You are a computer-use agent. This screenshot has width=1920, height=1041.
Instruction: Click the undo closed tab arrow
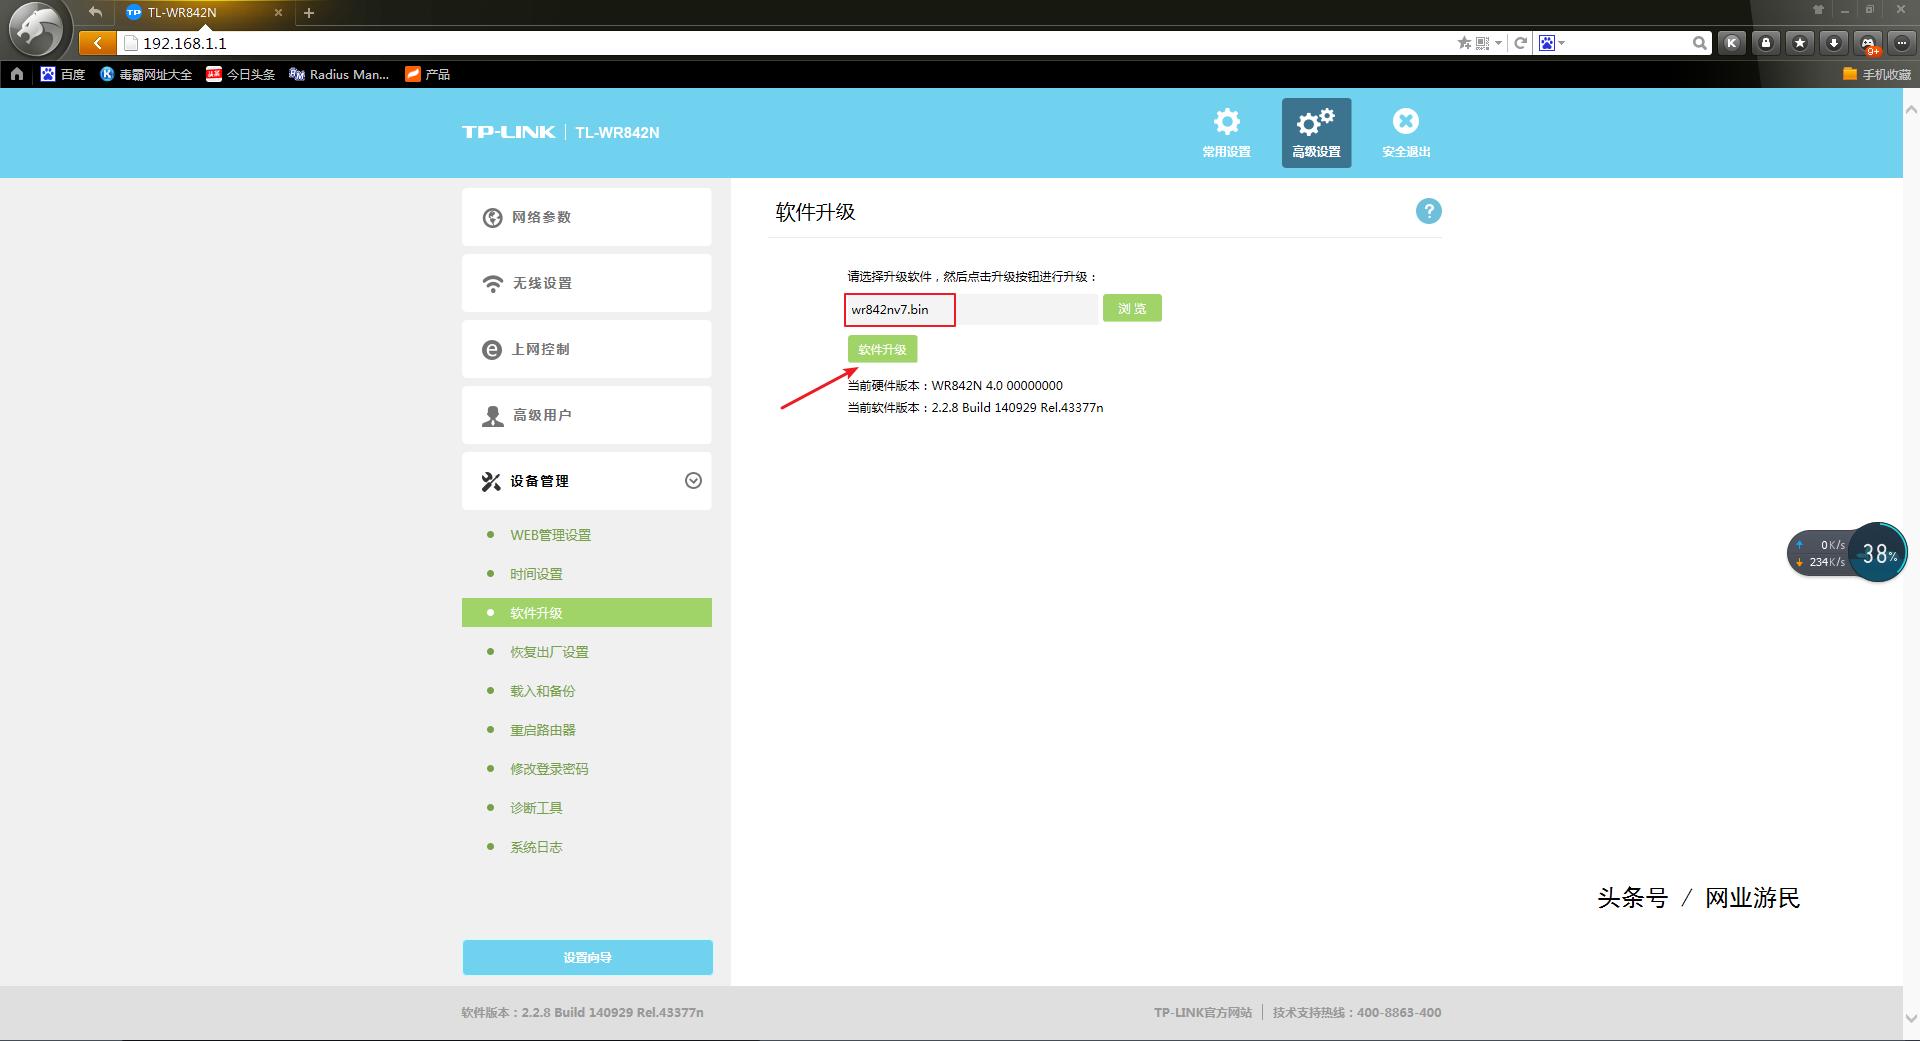pyautogui.click(x=95, y=12)
